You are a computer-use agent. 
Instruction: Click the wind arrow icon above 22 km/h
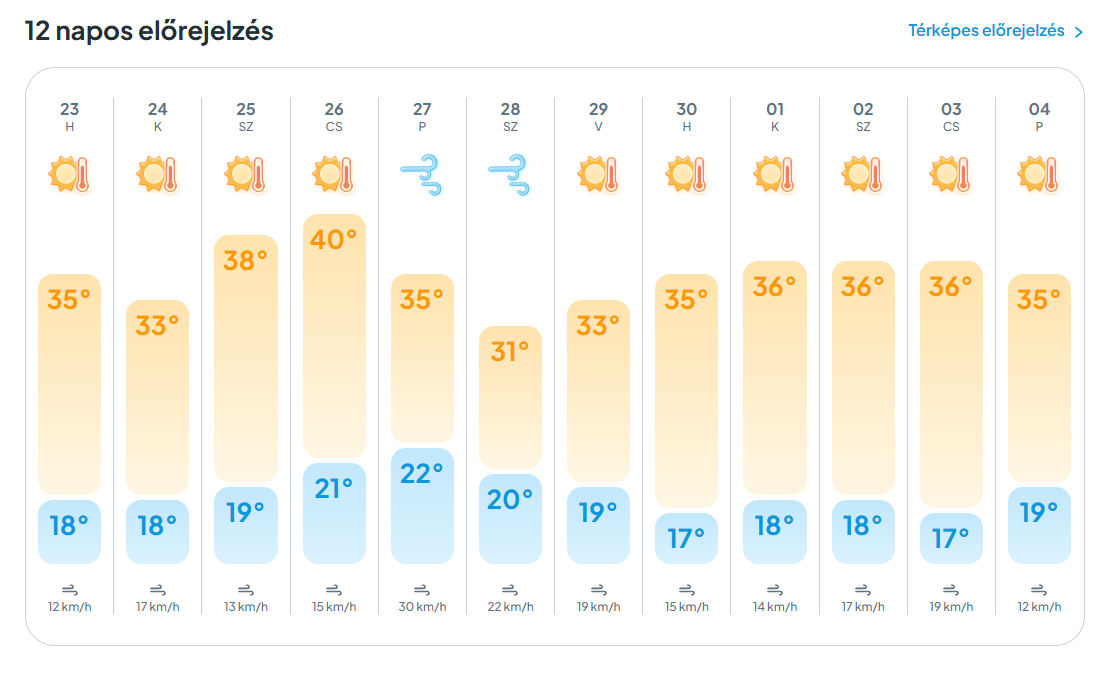coord(510,590)
